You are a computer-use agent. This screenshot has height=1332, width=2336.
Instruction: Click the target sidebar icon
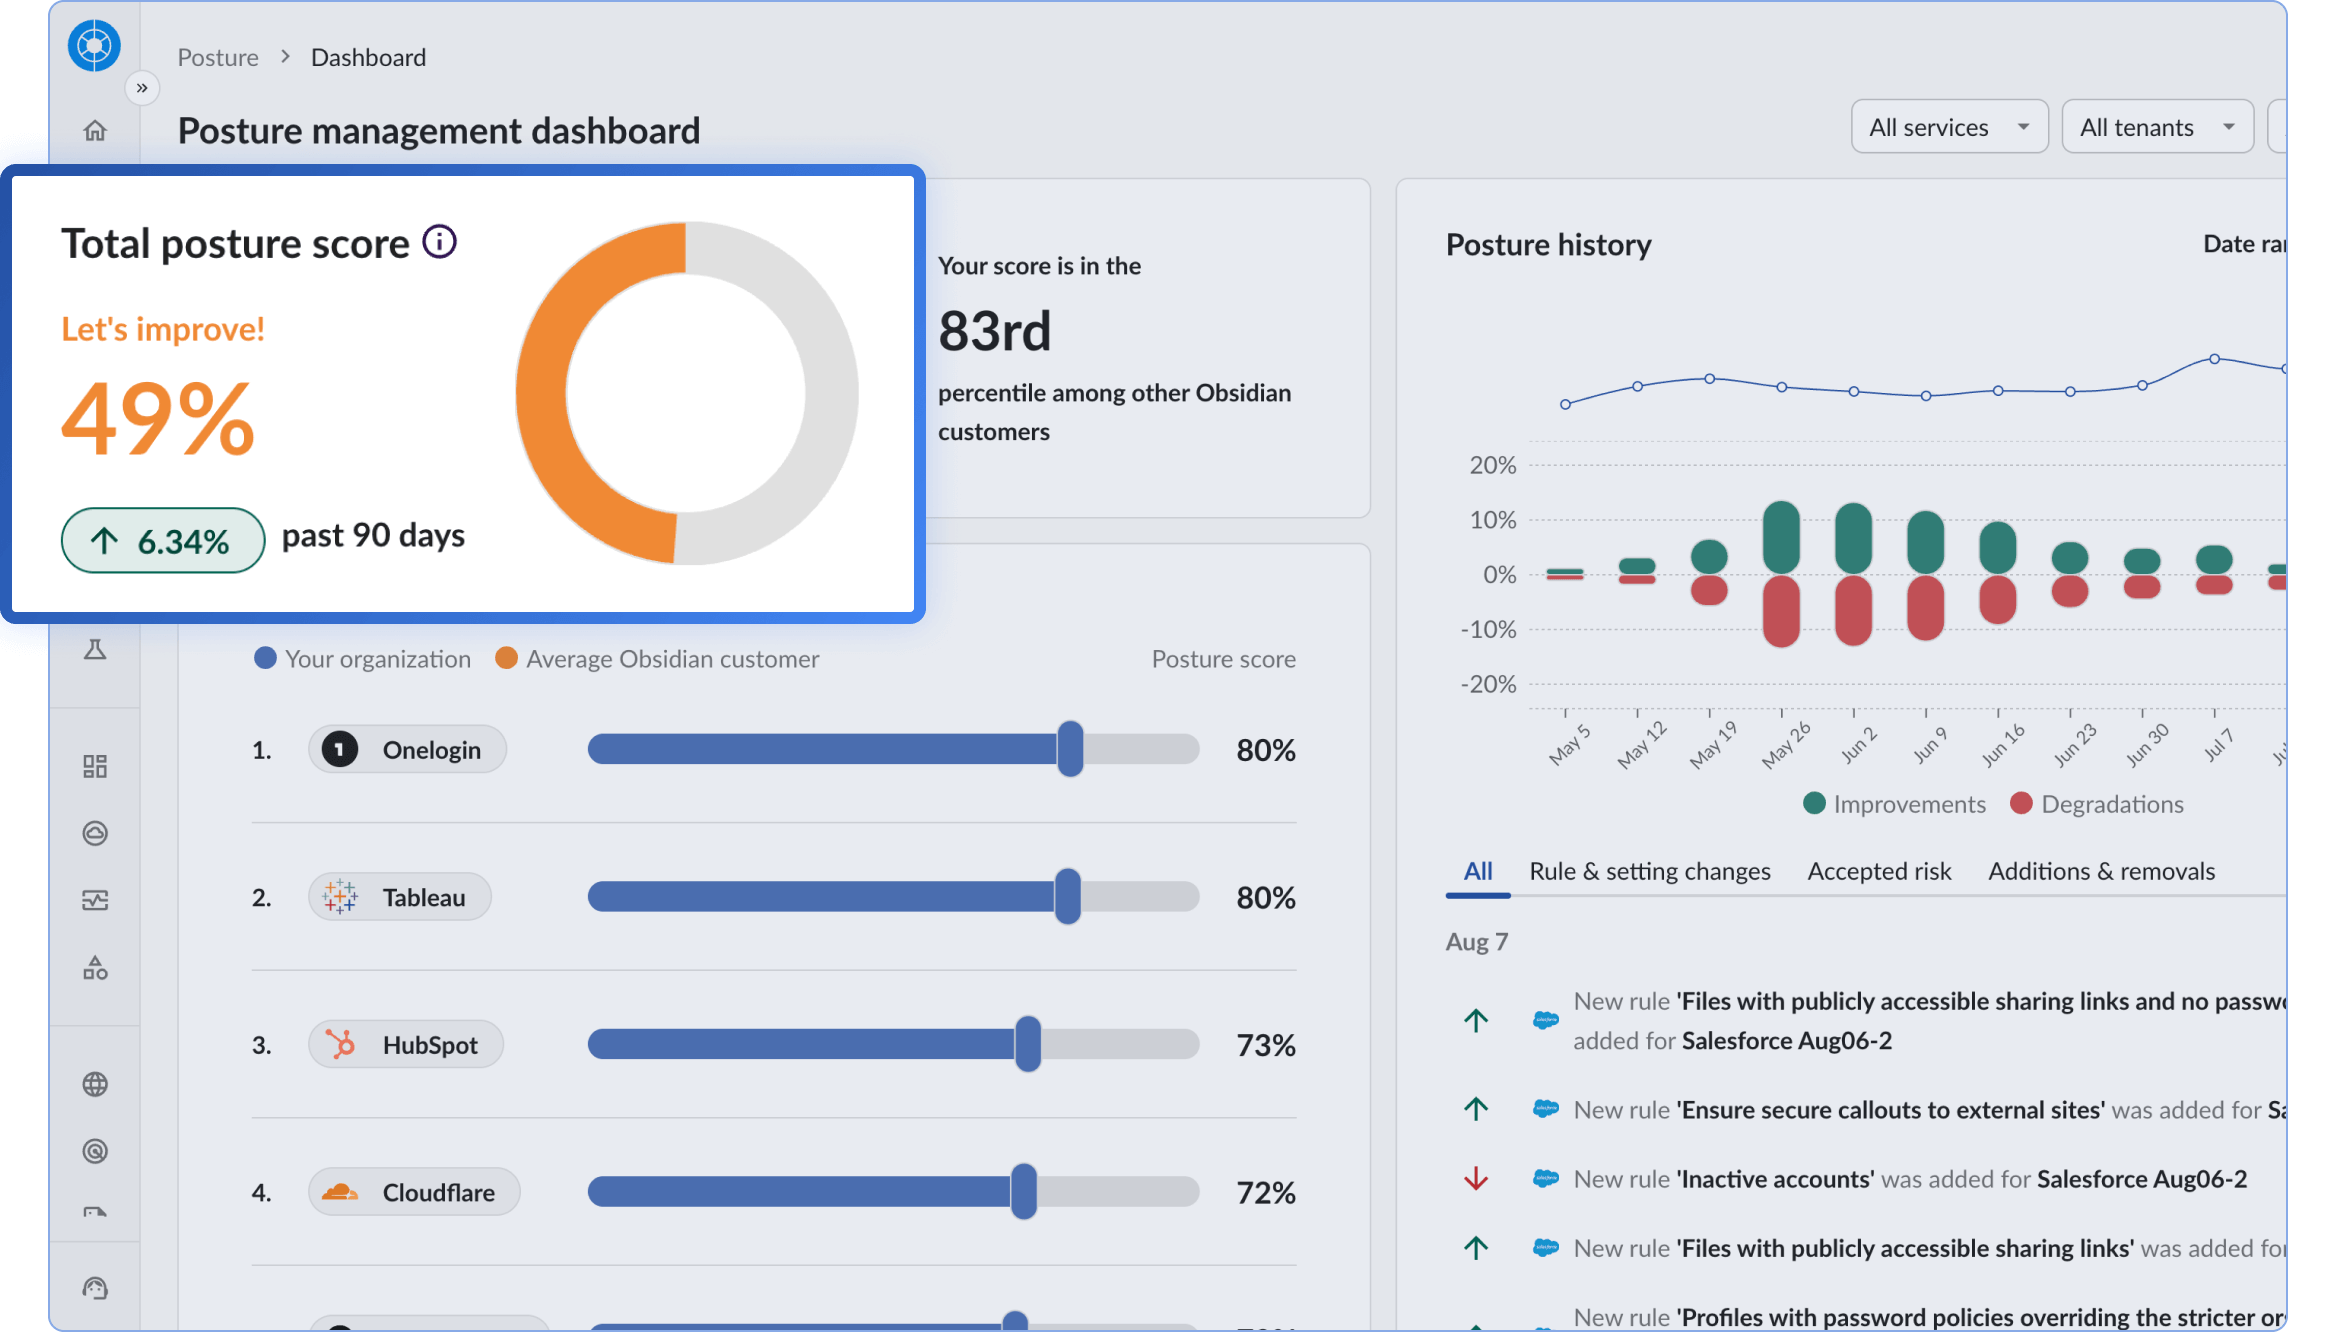[95, 1151]
